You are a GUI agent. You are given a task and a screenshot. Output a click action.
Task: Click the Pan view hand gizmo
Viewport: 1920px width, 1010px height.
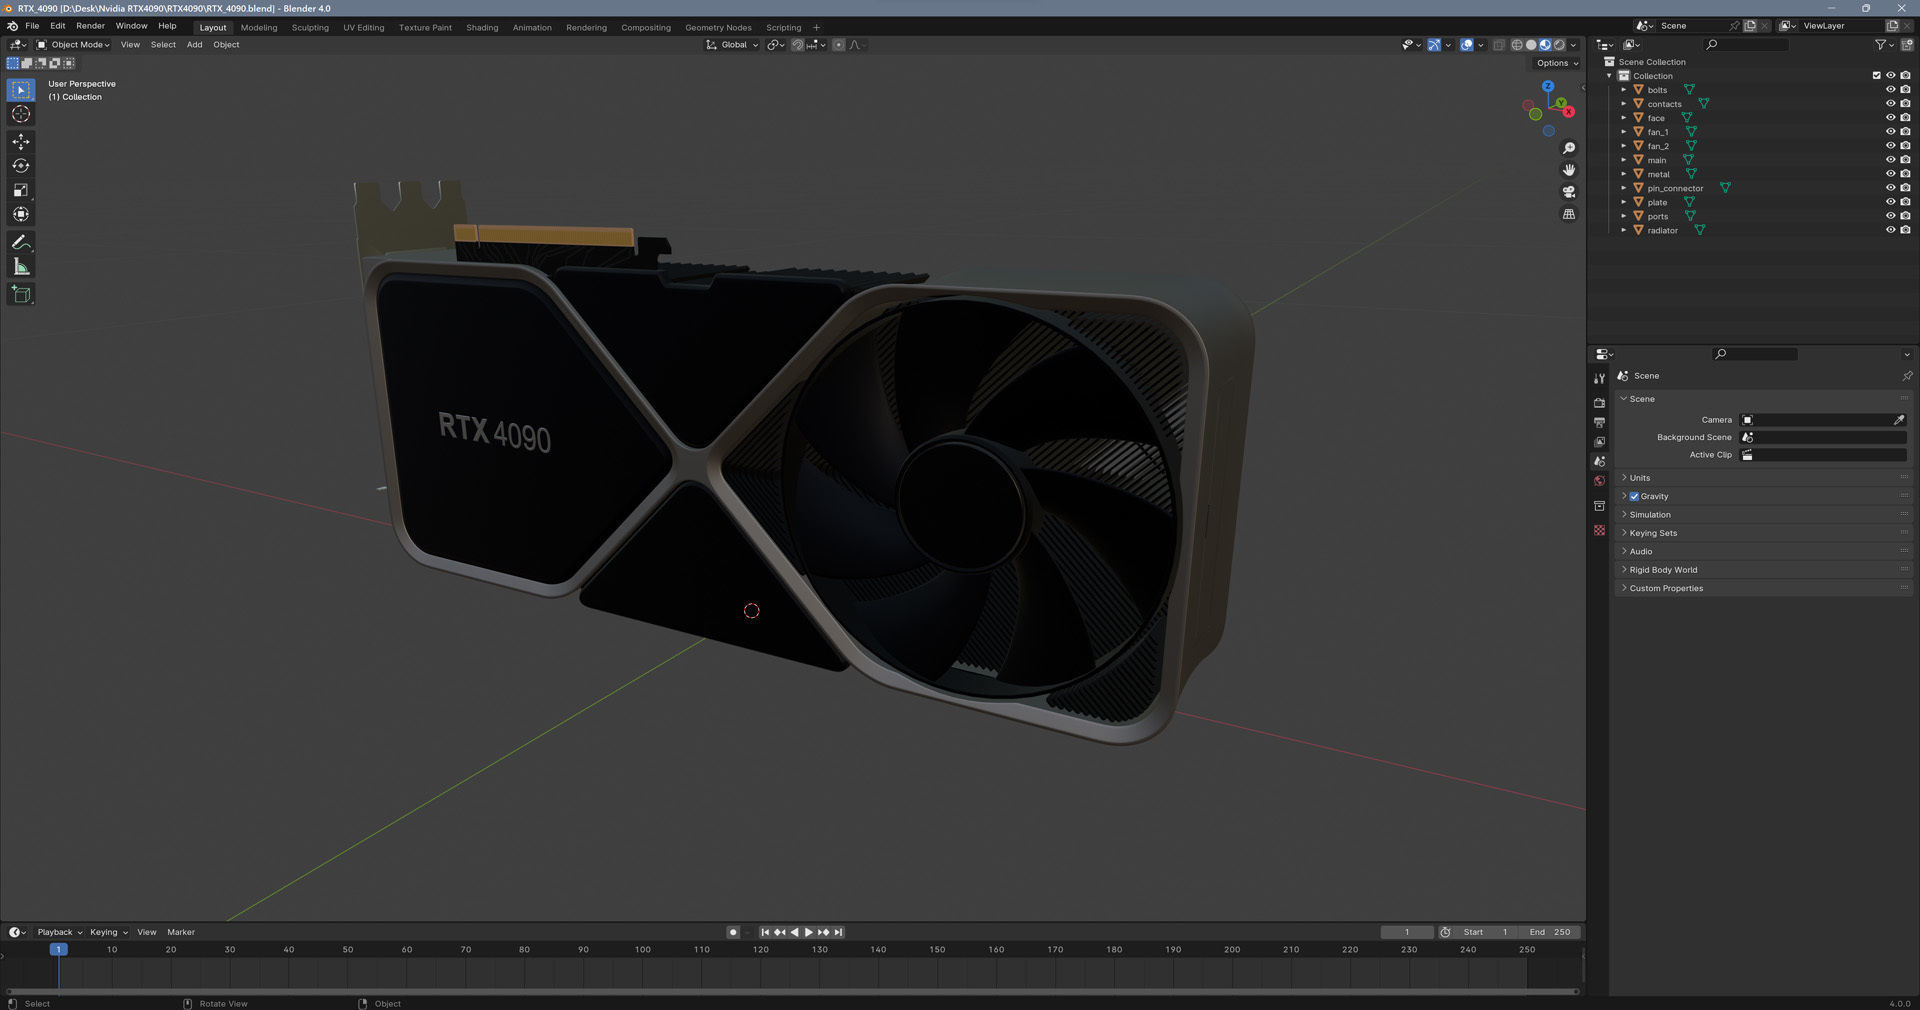(x=1569, y=170)
